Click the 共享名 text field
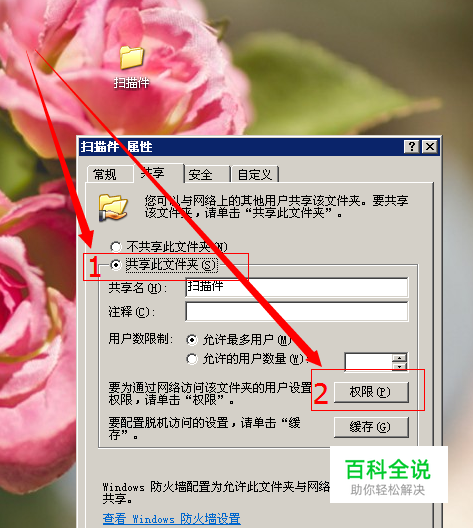This screenshot has width=473, height=528. pyautogui.click(x=297, y=287)
